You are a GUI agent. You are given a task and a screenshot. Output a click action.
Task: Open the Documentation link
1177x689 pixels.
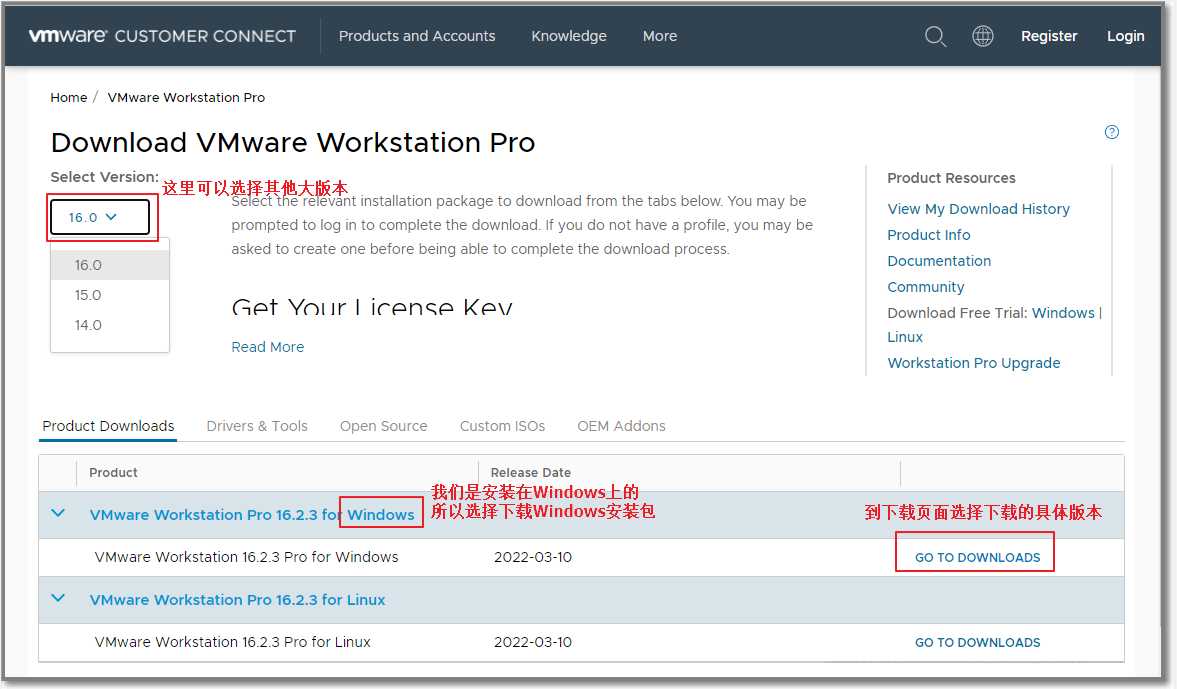click(x=939, y=260)
